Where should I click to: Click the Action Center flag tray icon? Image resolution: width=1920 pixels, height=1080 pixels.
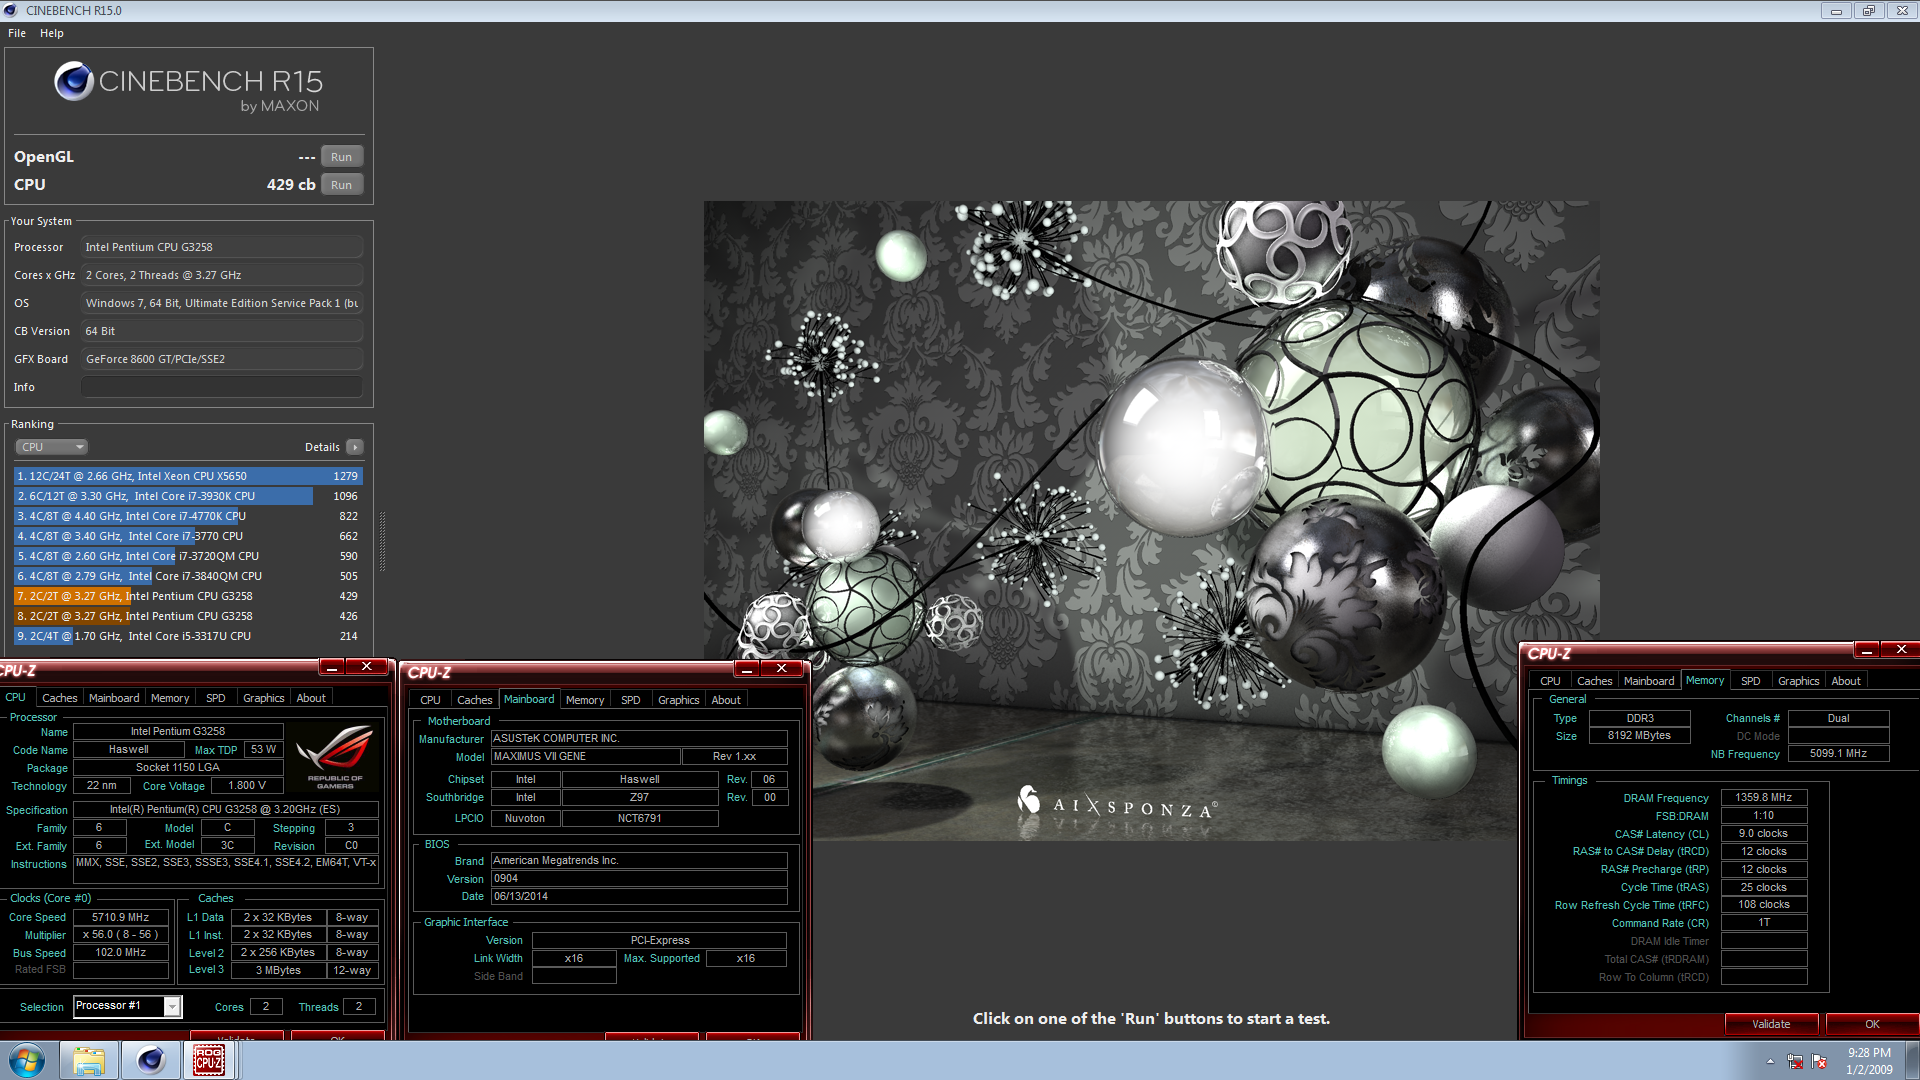point(1819,1061)
